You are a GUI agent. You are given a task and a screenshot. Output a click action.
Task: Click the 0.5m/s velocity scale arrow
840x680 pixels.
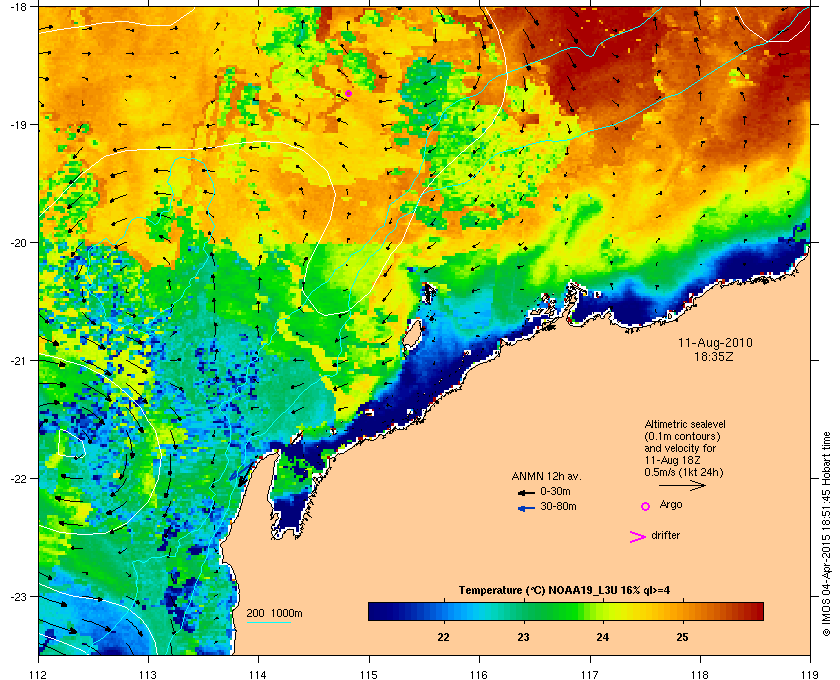tap(682, 485)
